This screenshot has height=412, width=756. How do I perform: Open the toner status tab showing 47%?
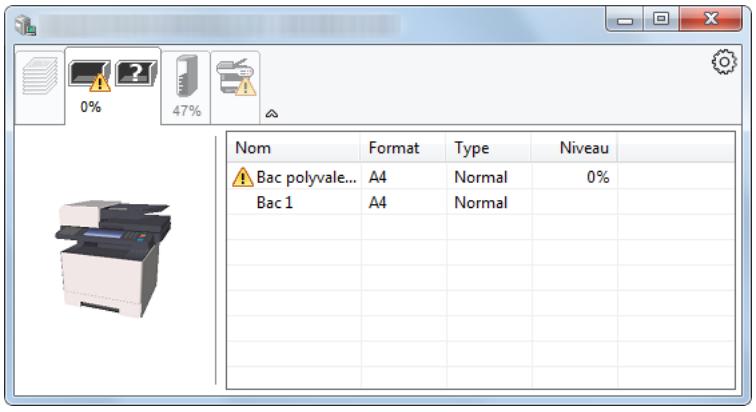click(x=186, y=87)
